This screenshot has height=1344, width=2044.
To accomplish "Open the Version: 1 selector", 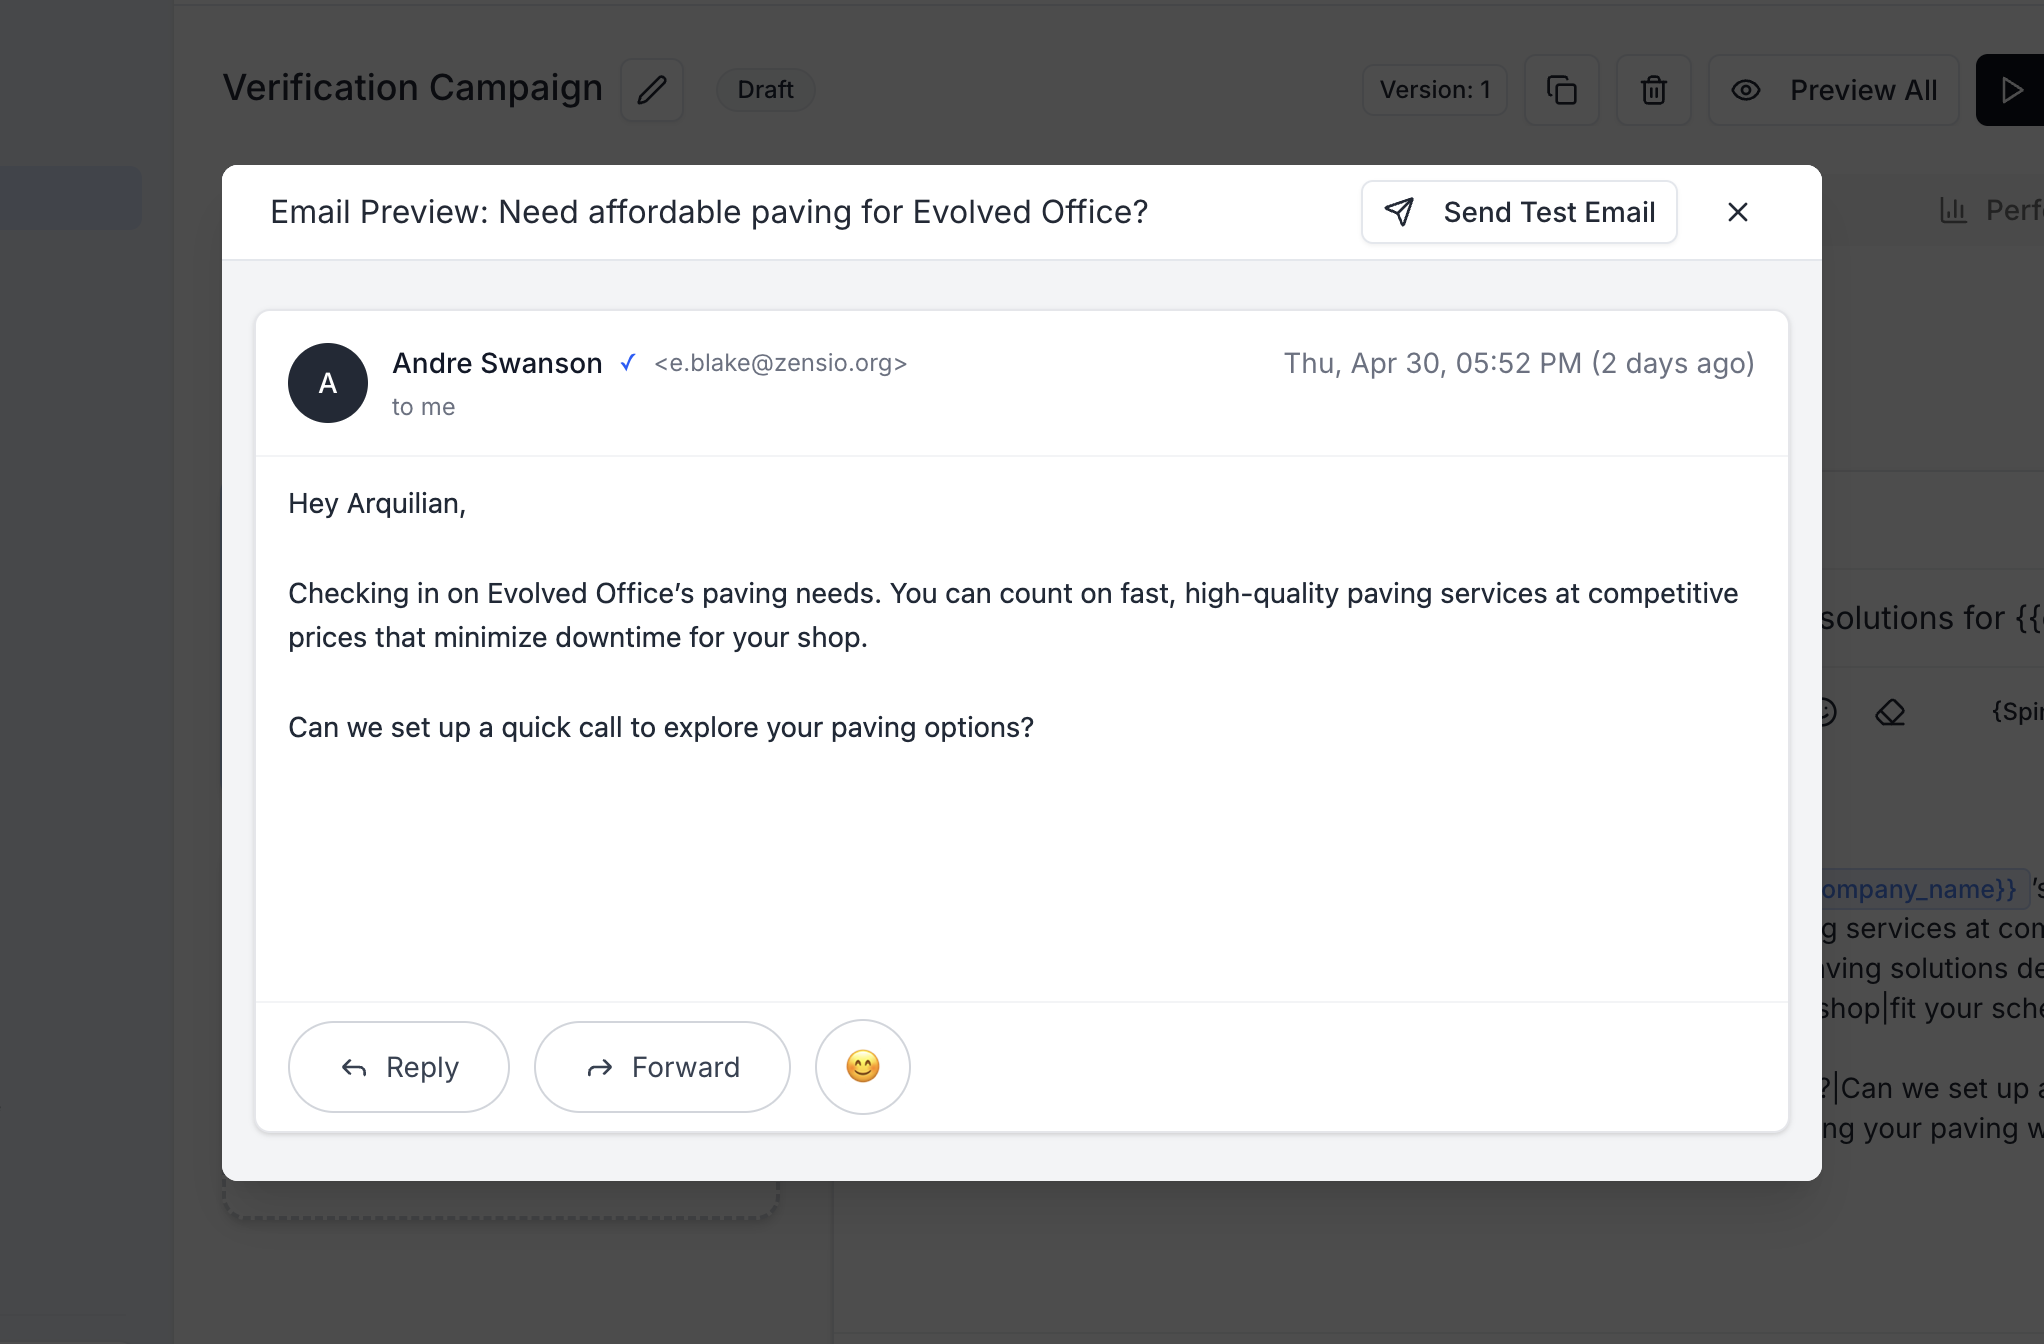I will [1435, 90].
